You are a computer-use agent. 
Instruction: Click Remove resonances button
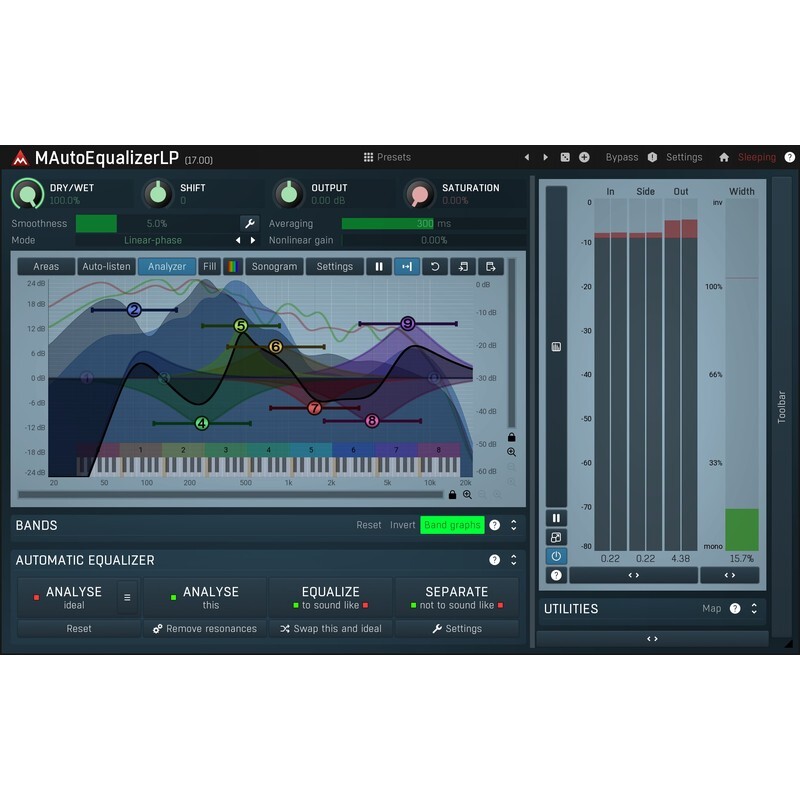click(x=205, y=629)
